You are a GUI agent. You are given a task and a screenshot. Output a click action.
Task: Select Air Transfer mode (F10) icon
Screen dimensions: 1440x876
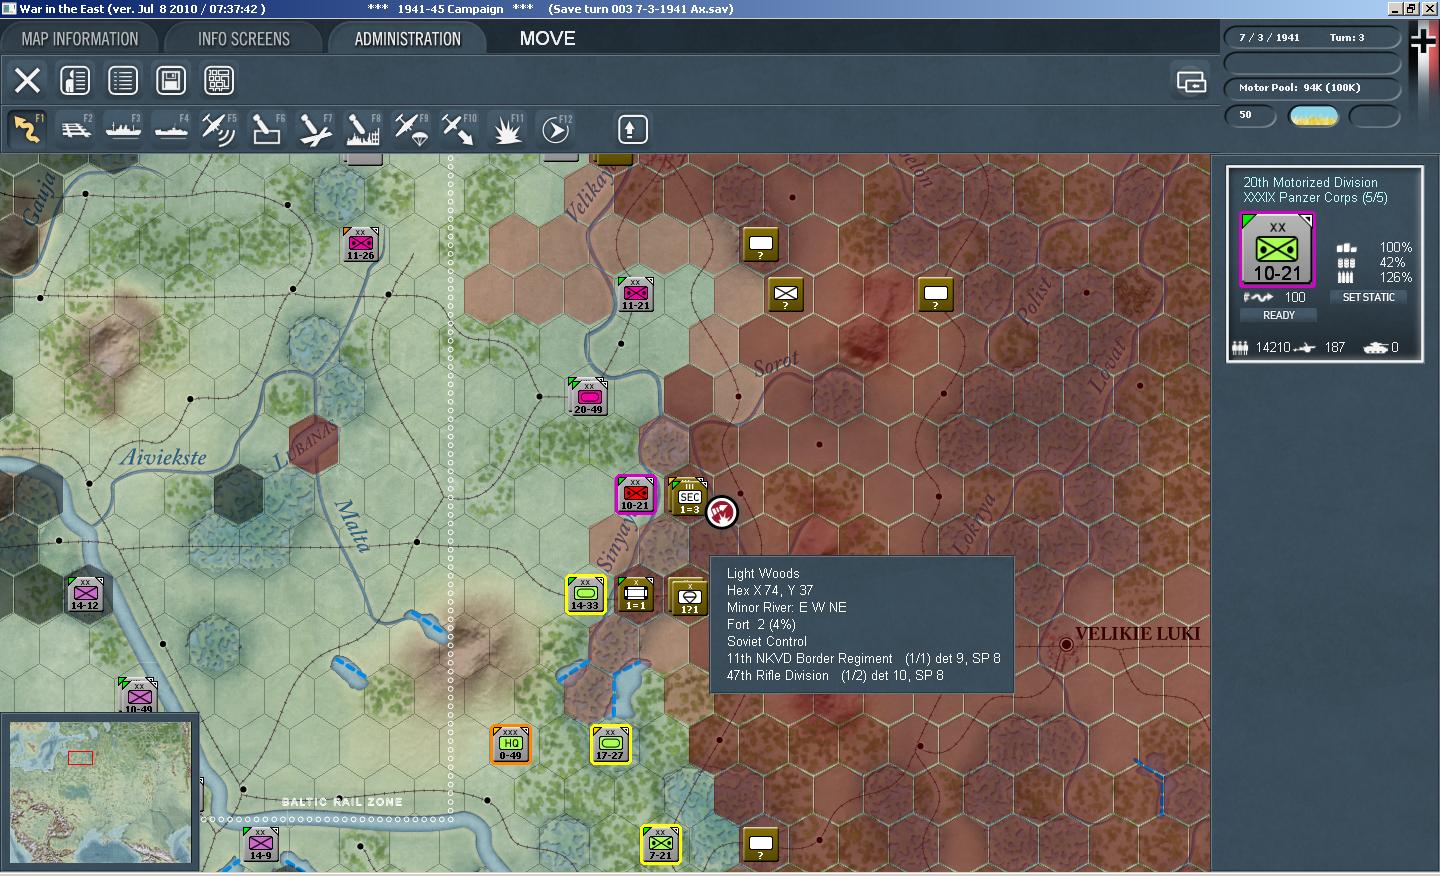point(459,129)
